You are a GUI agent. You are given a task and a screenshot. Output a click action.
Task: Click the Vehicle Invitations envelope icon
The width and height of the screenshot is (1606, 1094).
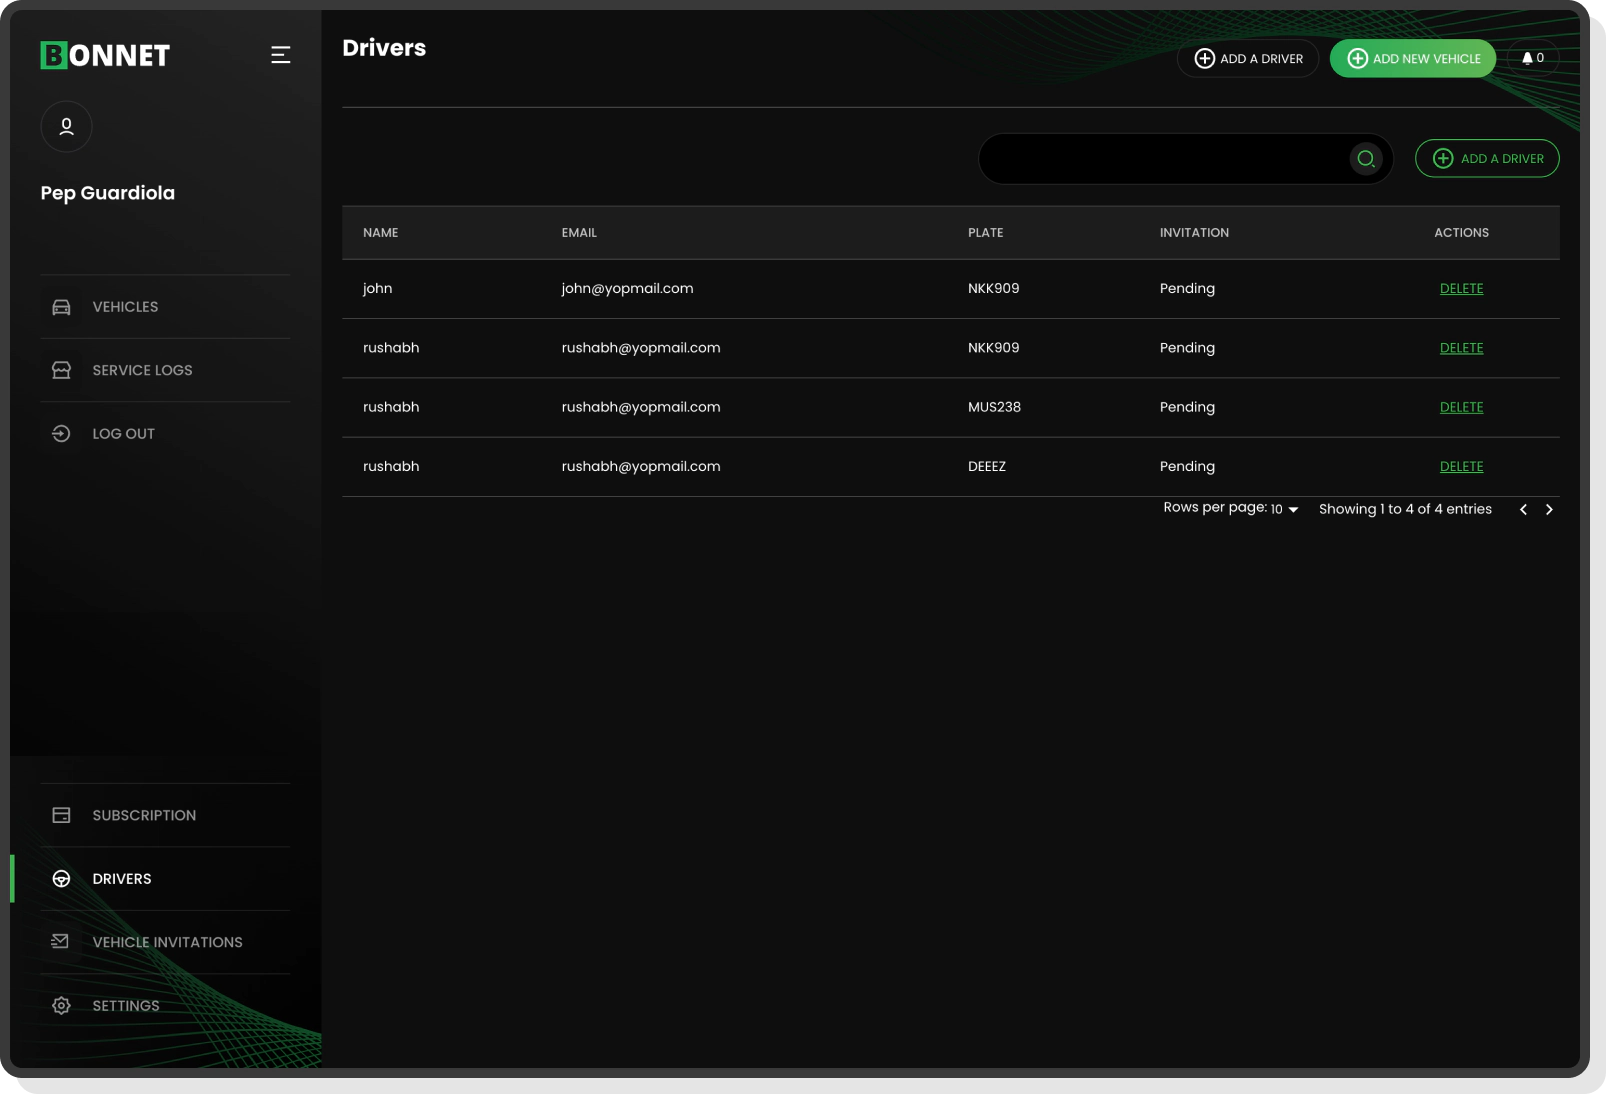61,941
